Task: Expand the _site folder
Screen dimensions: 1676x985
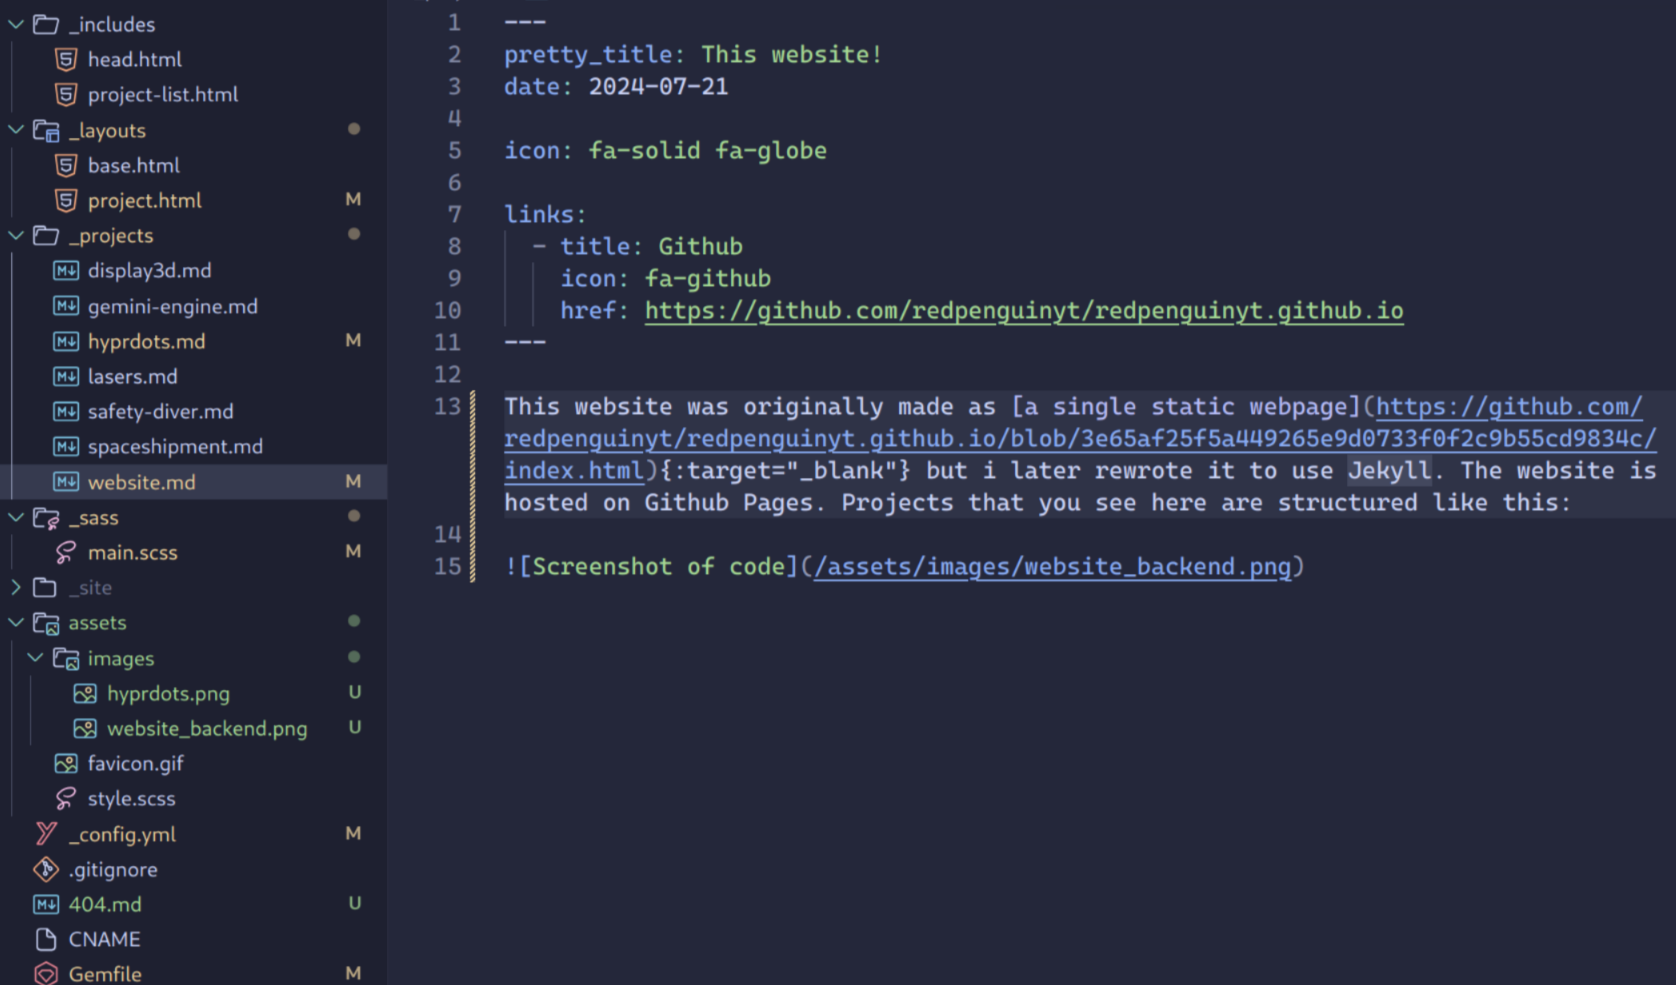Action: (x=15, y=587)
